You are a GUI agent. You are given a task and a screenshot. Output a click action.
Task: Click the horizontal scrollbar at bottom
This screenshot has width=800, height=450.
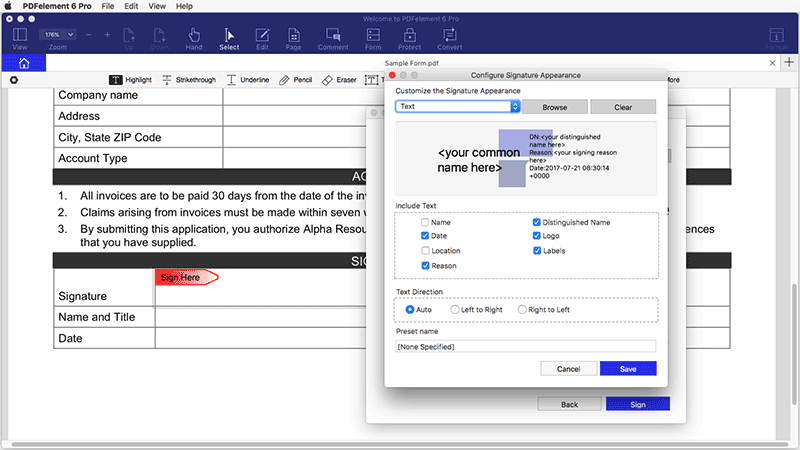(x=400, y=444)
